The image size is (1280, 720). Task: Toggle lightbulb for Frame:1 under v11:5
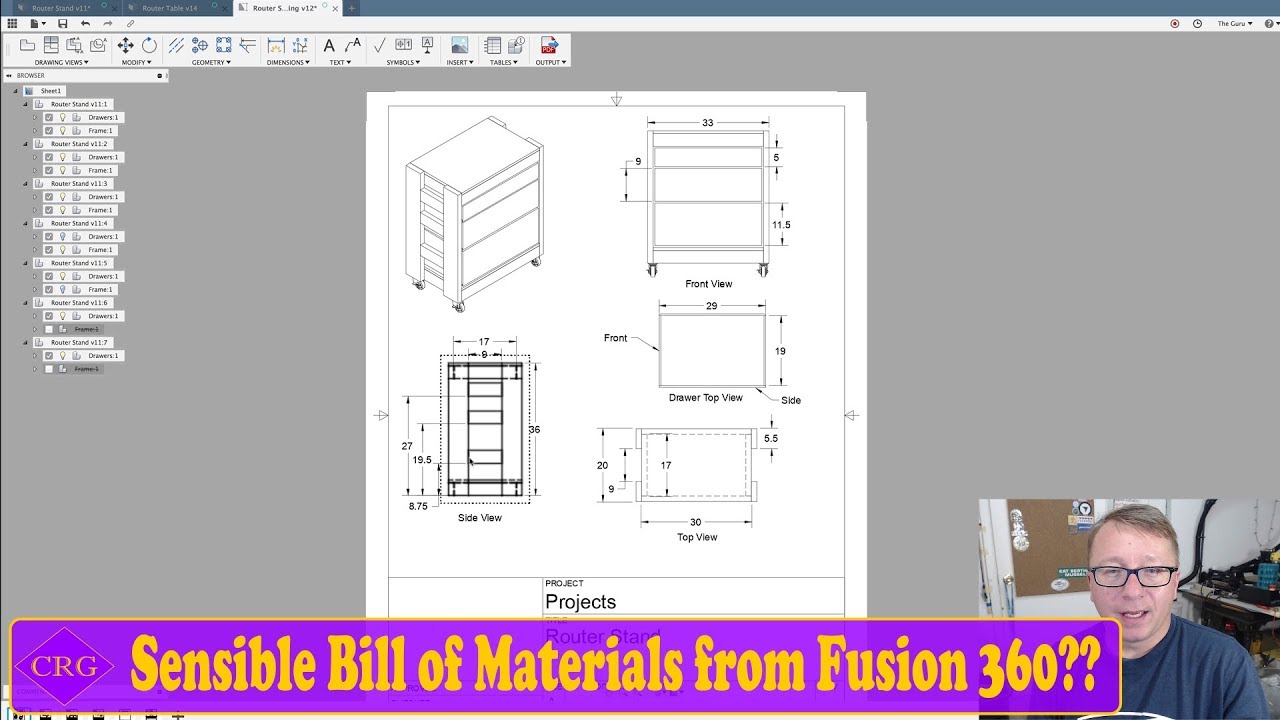[x=62, y=289]
